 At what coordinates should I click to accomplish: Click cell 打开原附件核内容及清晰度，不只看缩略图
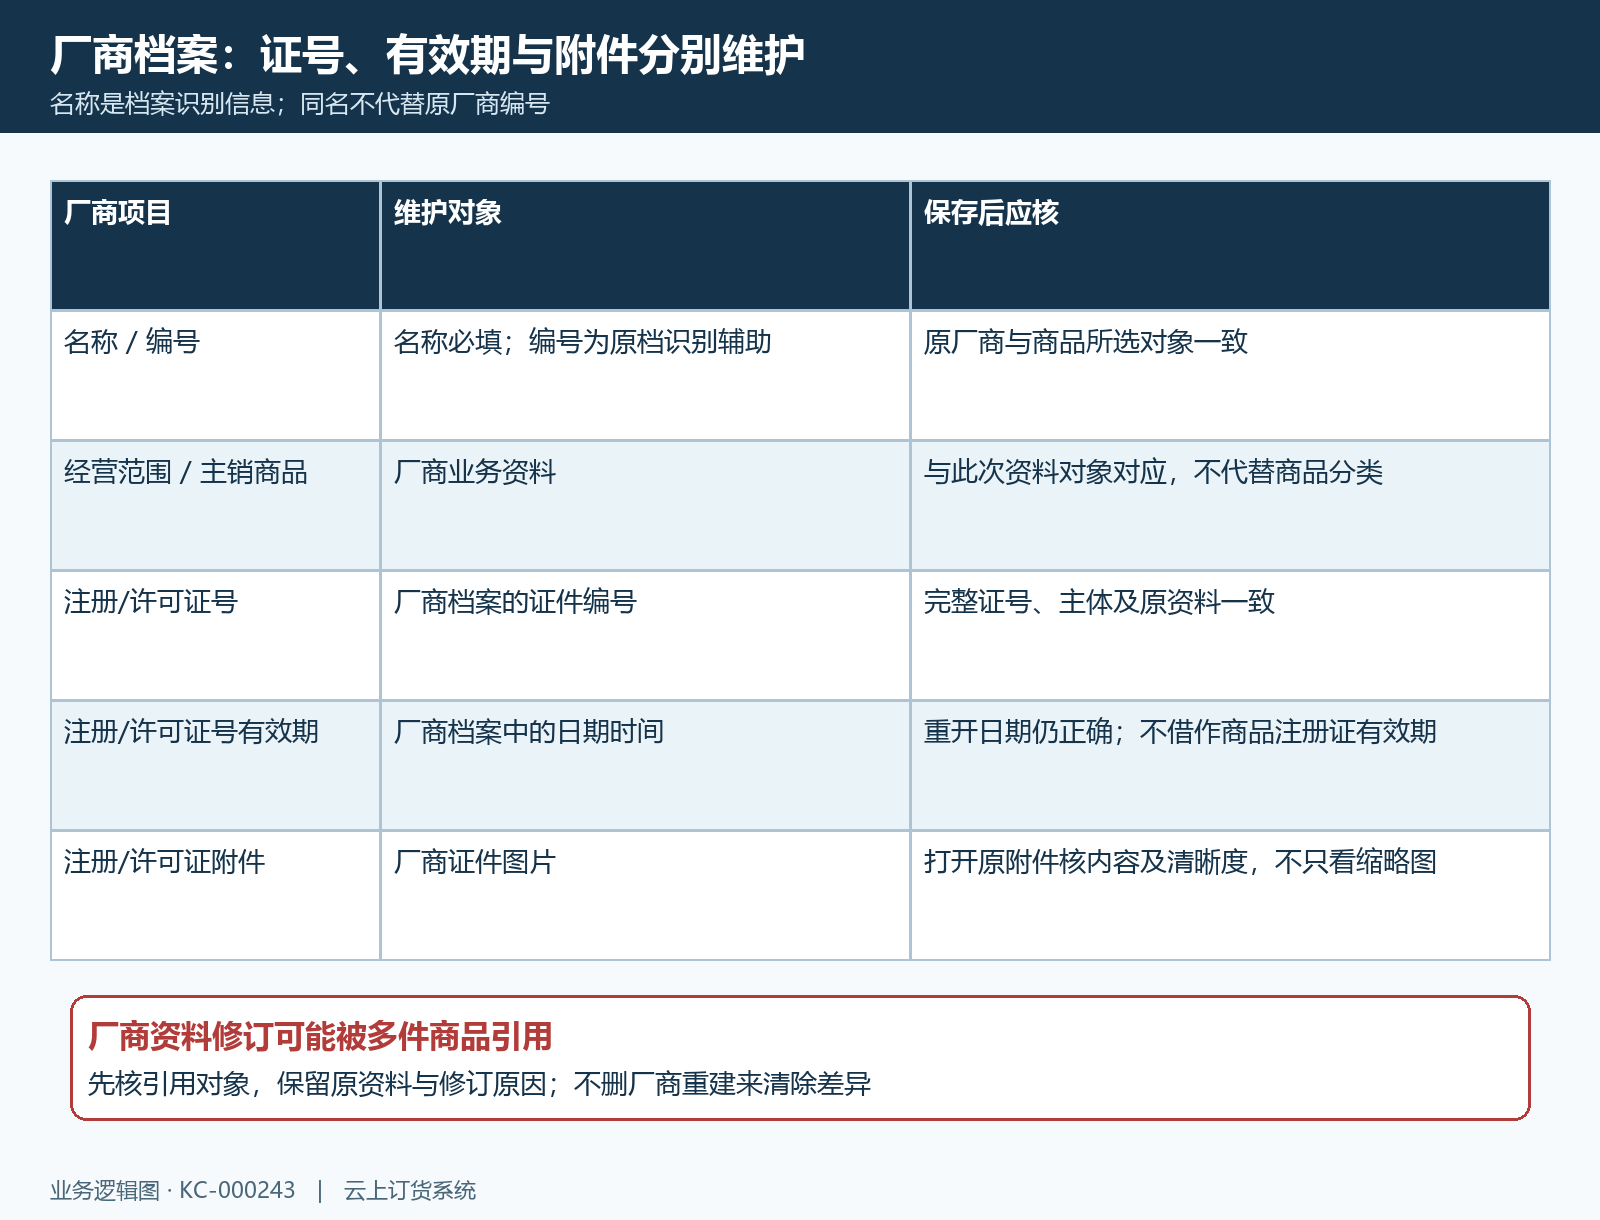tap(1230, 896)
